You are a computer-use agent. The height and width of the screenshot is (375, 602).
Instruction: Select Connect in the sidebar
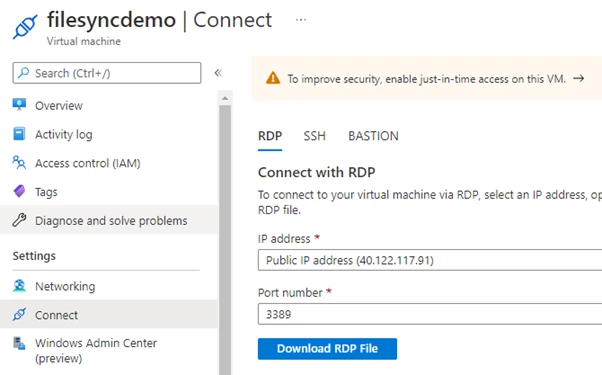point(109,314)
